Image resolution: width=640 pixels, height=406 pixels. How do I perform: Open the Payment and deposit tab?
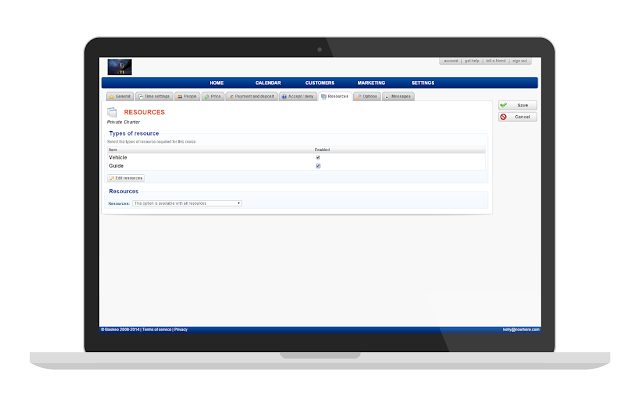click(x=251, y=96)
